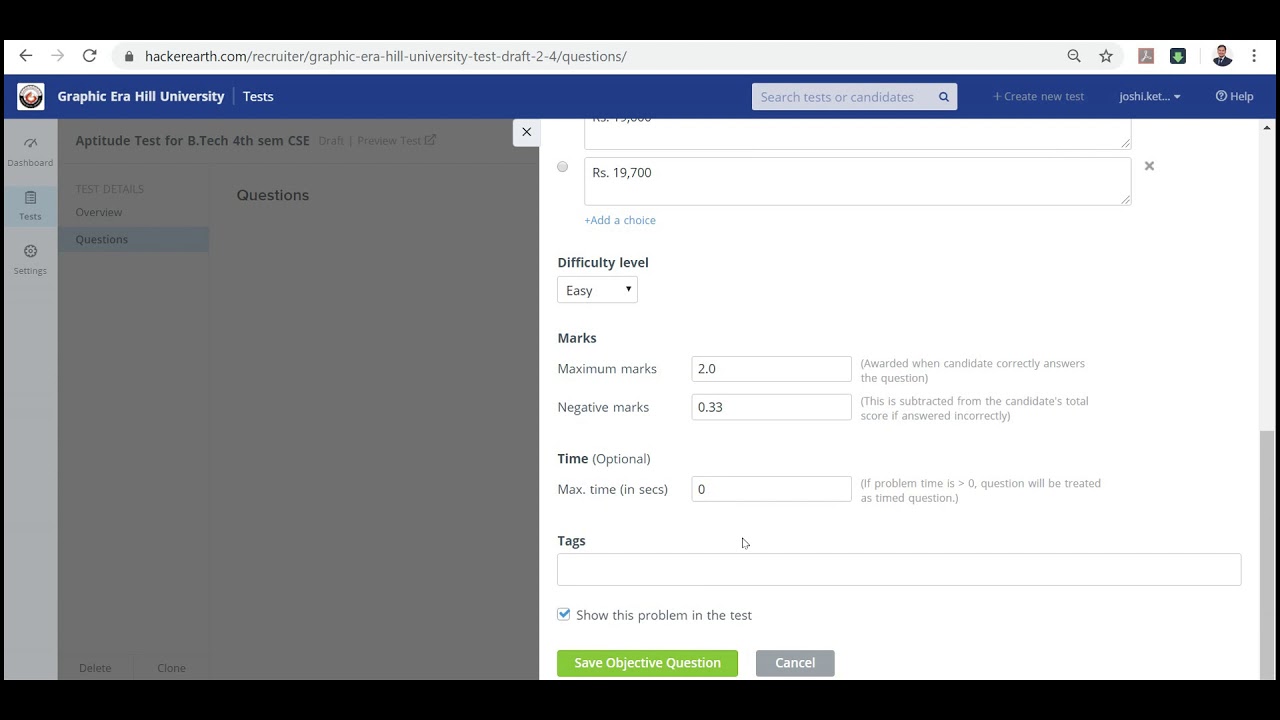View site info via the padlock icon
This screenshot has width=1280, height=720.
(x=128, y=56)
